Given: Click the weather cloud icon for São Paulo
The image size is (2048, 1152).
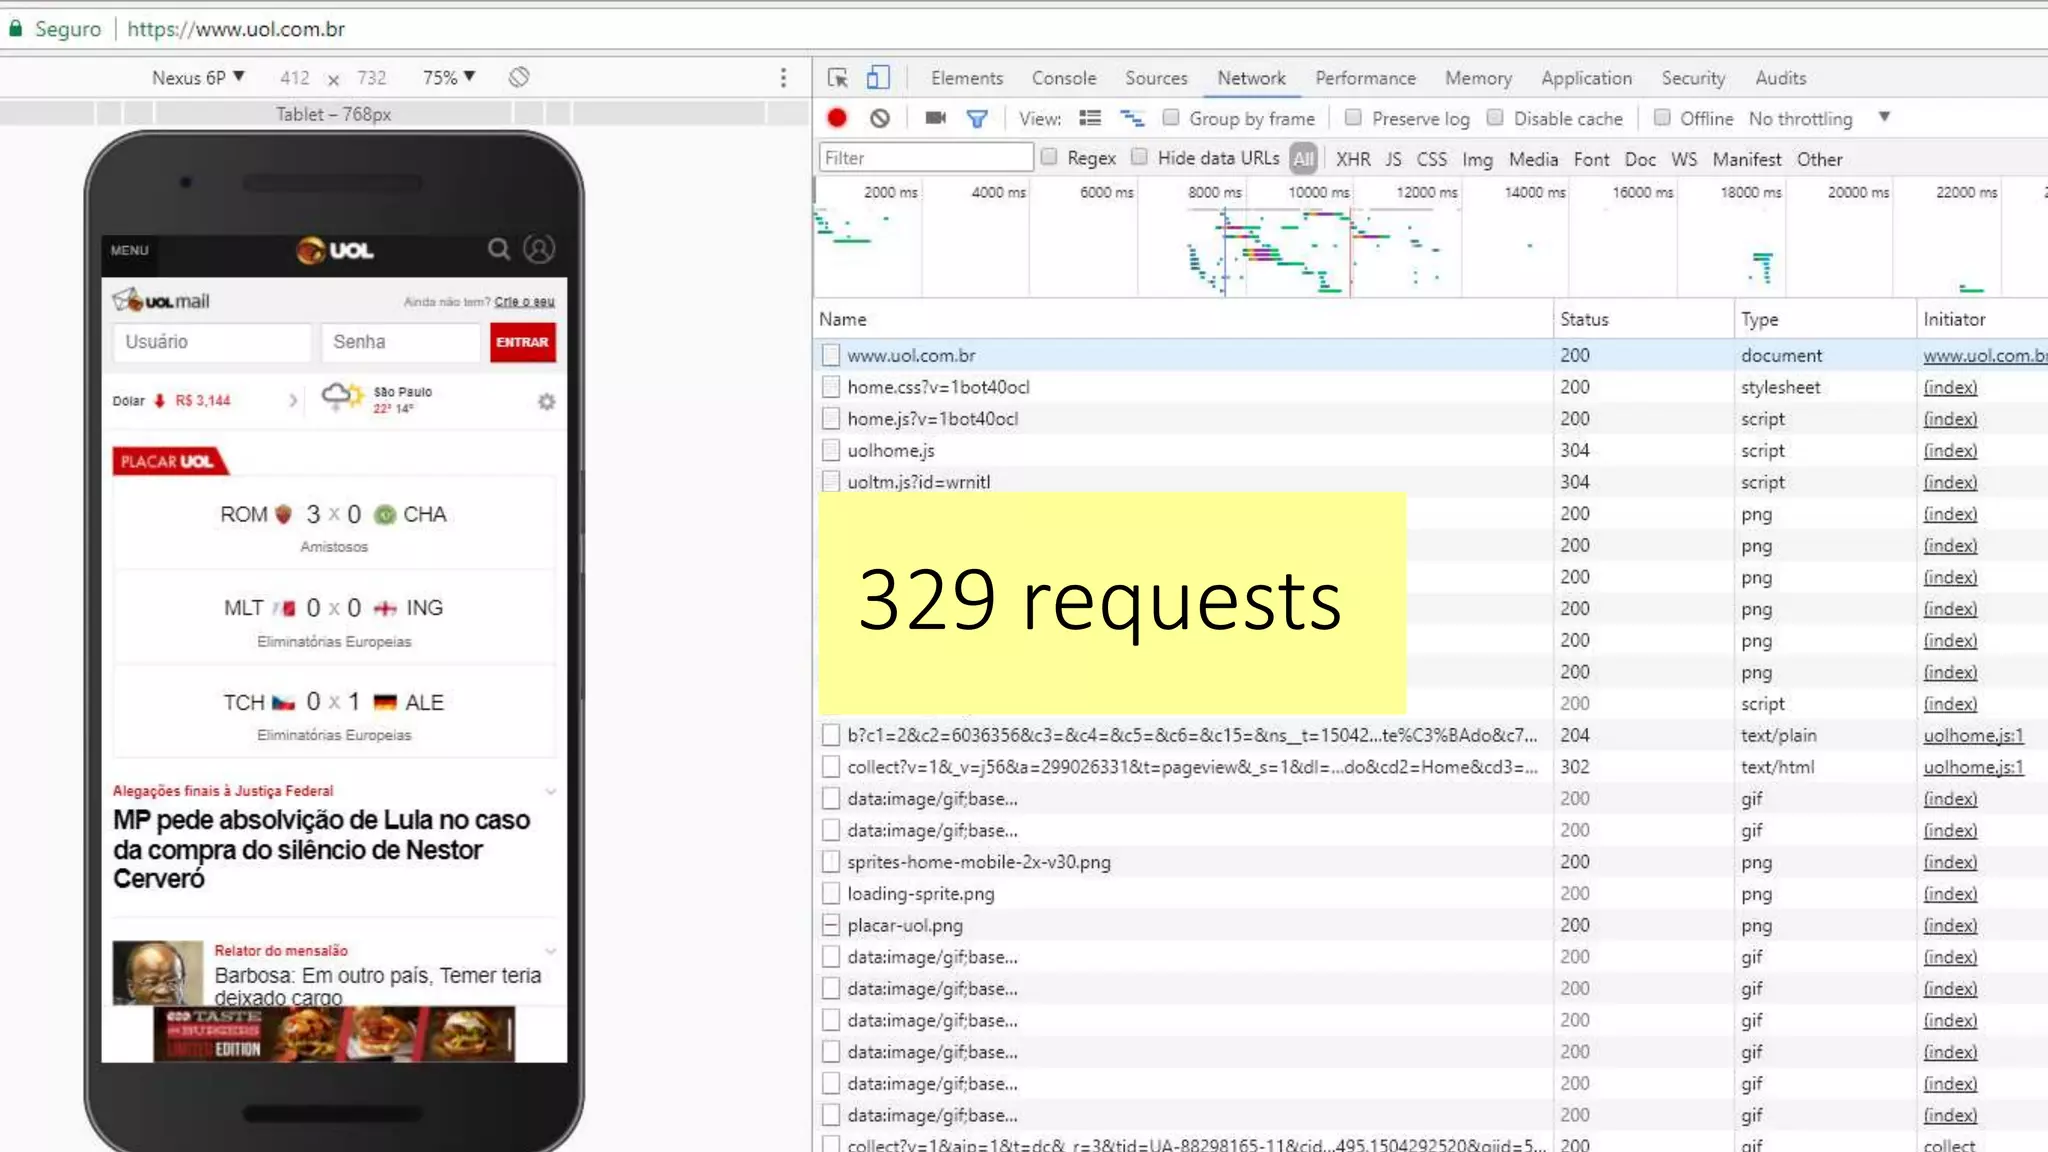Looking at the screenshot, I should click(342, 396).
